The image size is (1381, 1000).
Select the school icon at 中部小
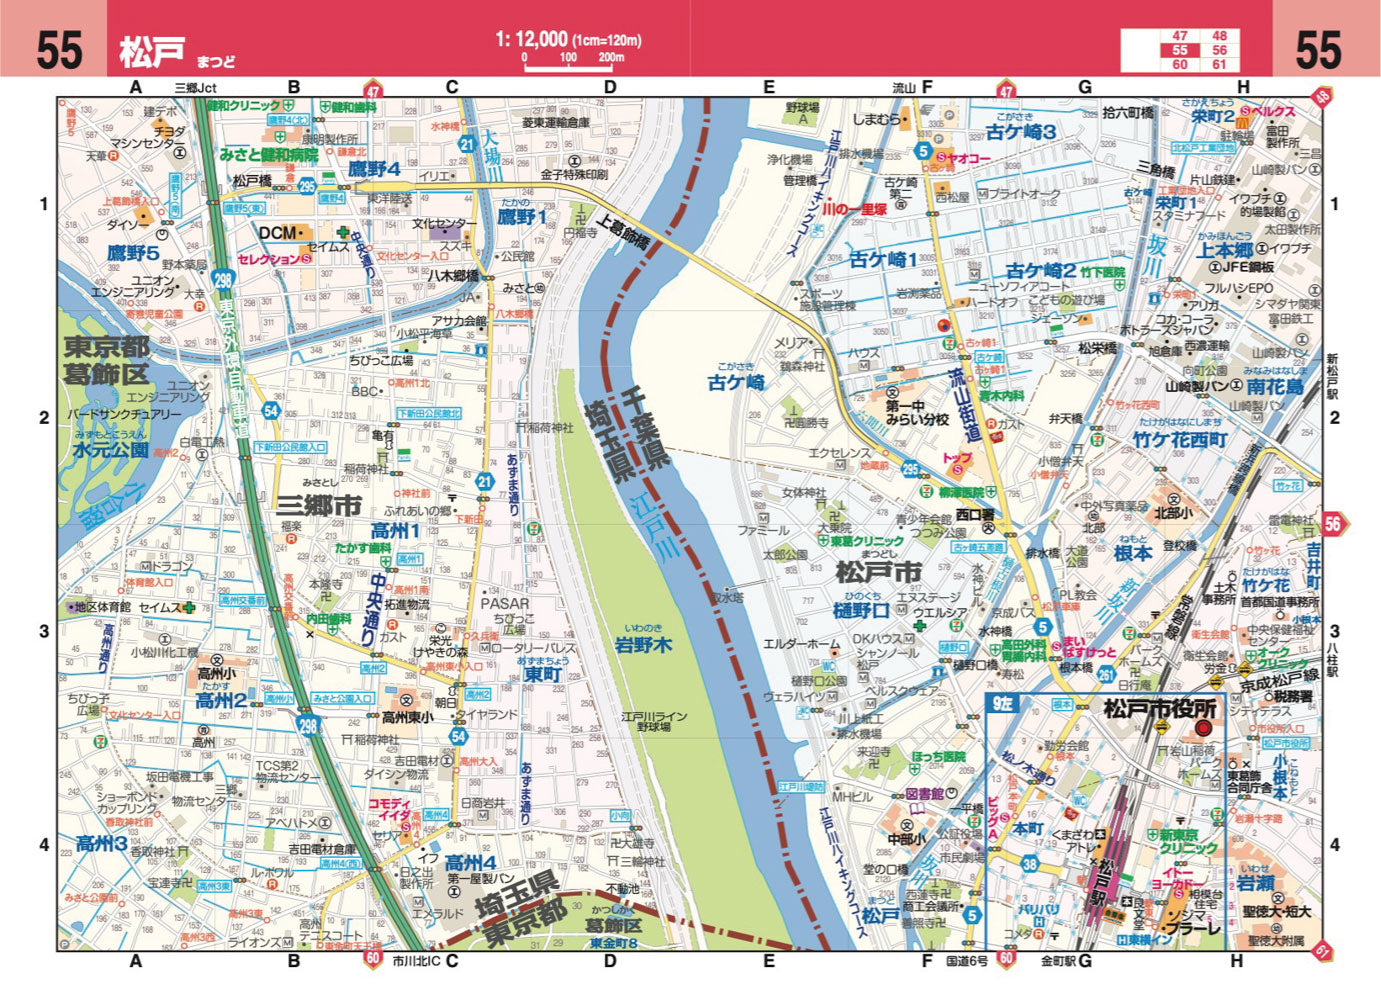pos(906,826)
